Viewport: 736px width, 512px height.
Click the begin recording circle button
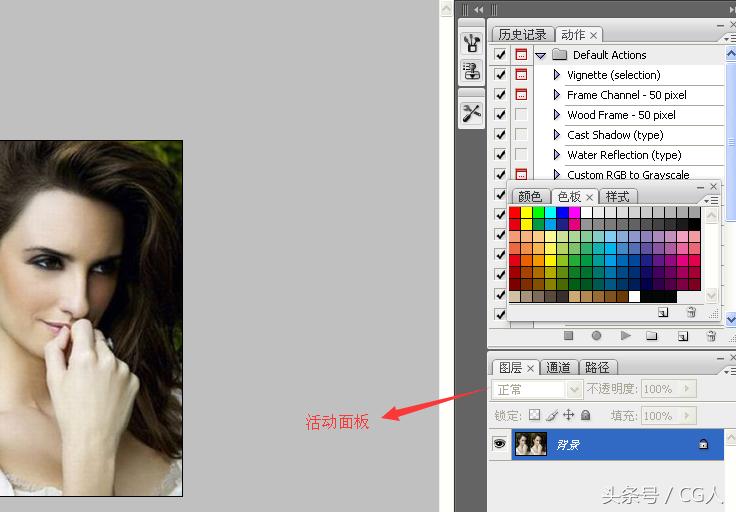tap(596, 336)
